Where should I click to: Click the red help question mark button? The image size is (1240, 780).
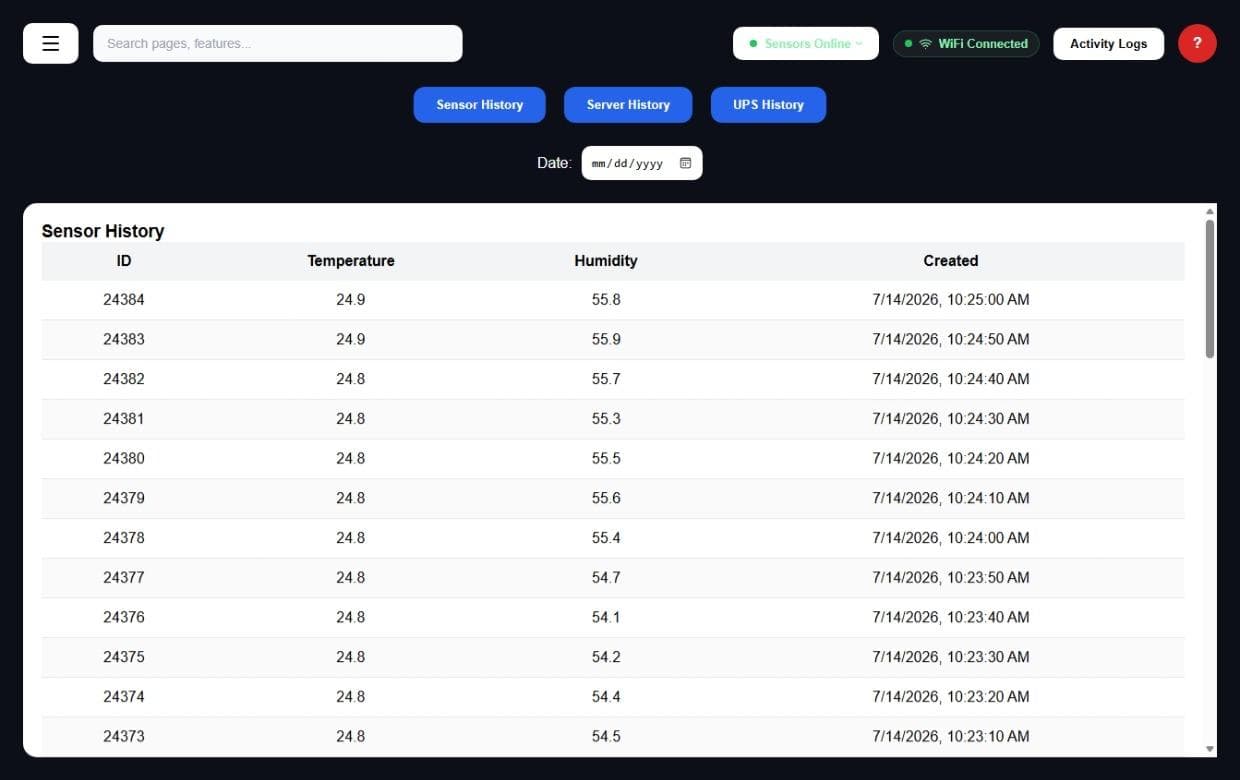click(1197, 43)
